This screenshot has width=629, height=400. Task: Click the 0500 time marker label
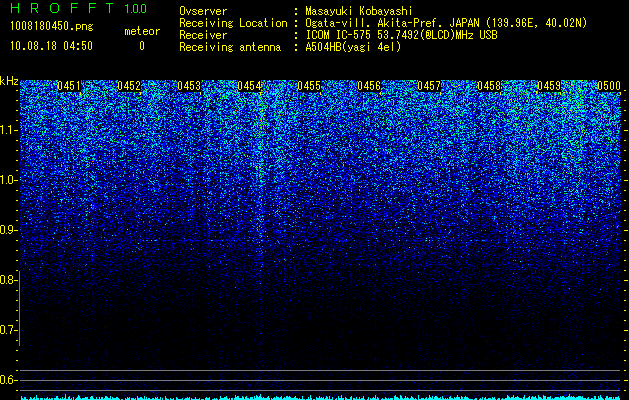pos(609,86)
